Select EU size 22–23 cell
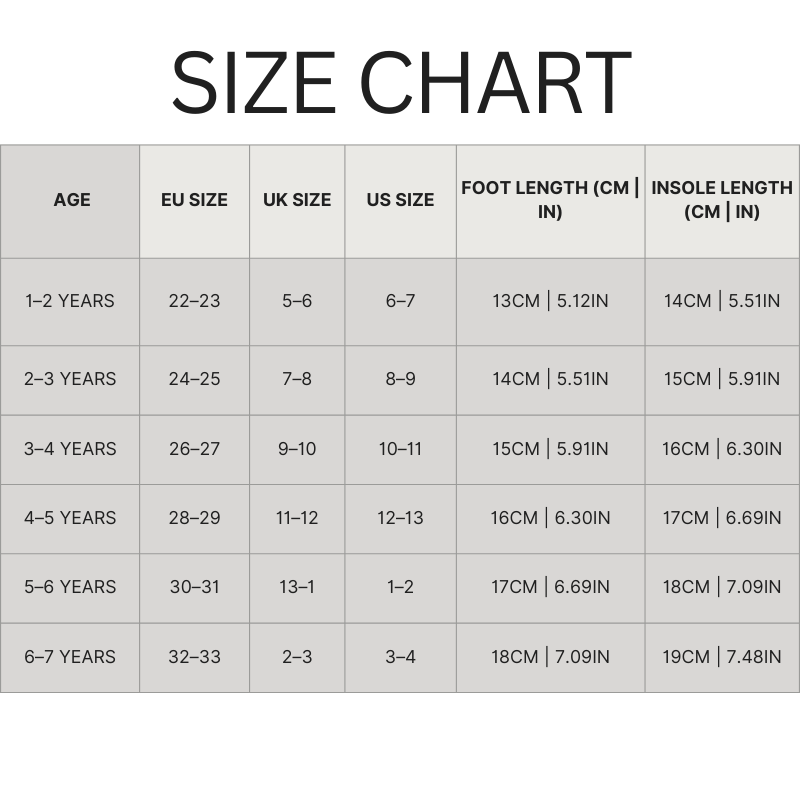 click(x=194, y=301)
